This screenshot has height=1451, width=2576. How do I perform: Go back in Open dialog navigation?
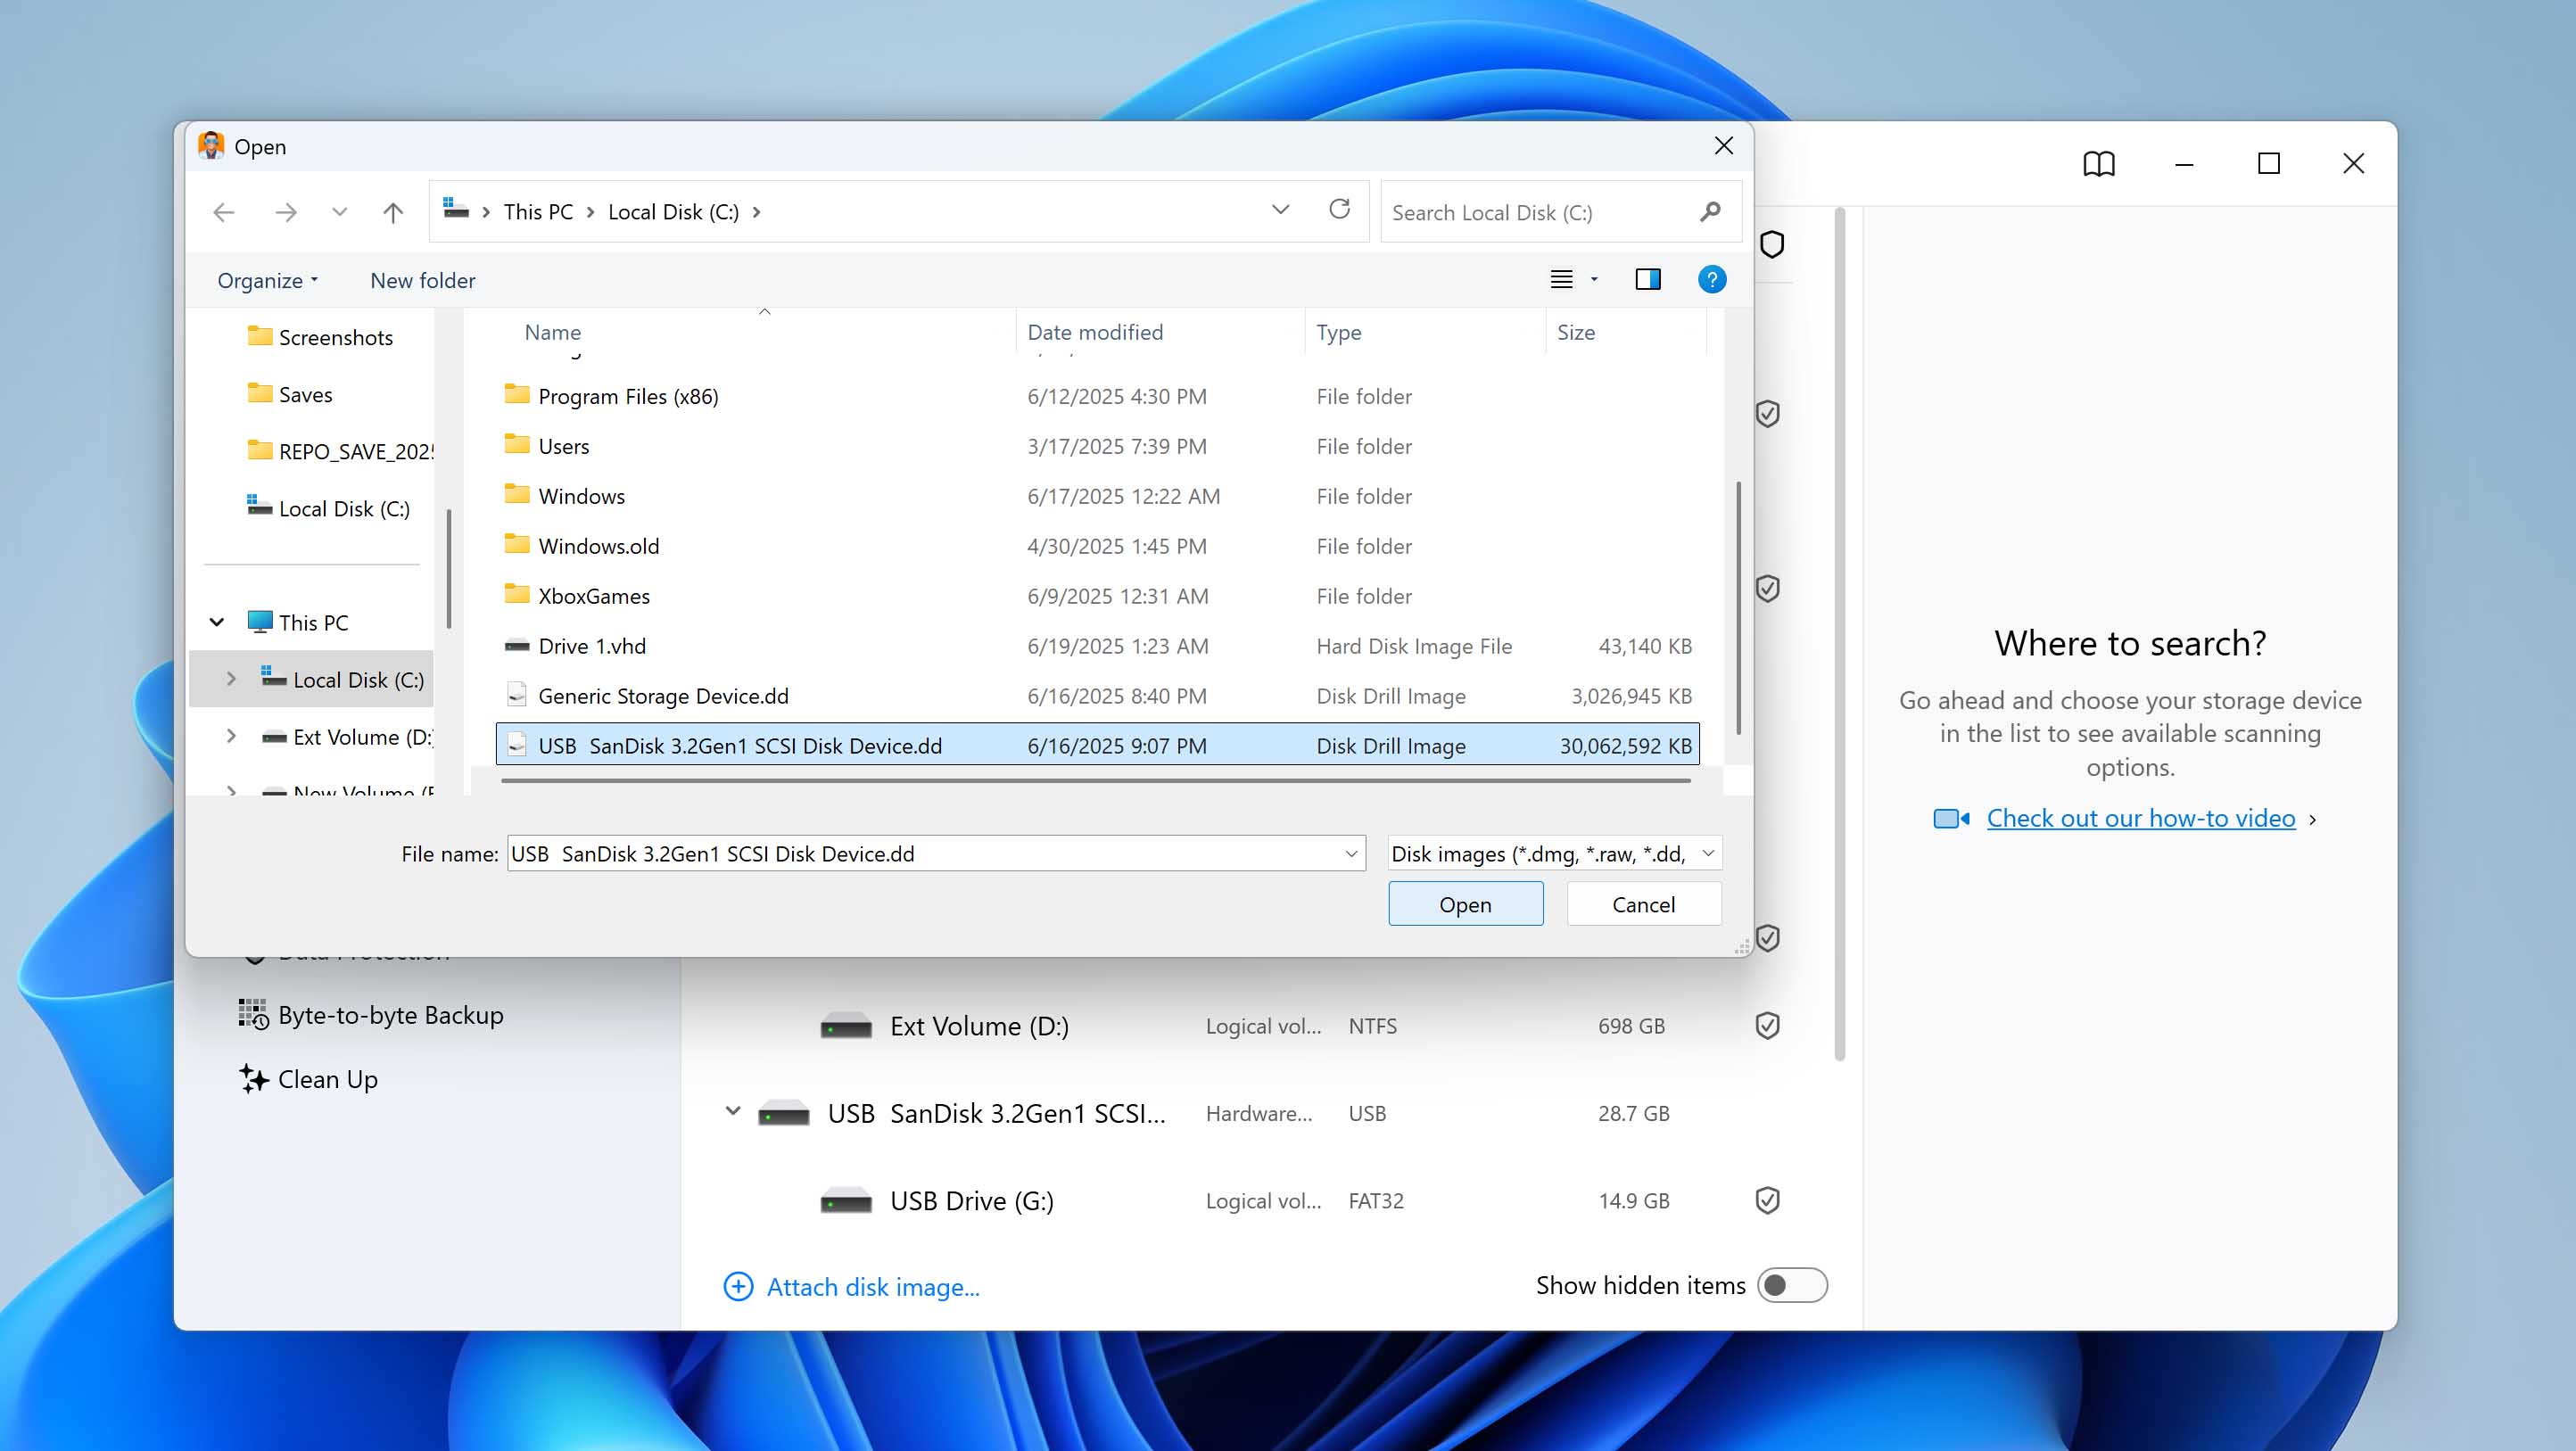(x=224, y=212)
